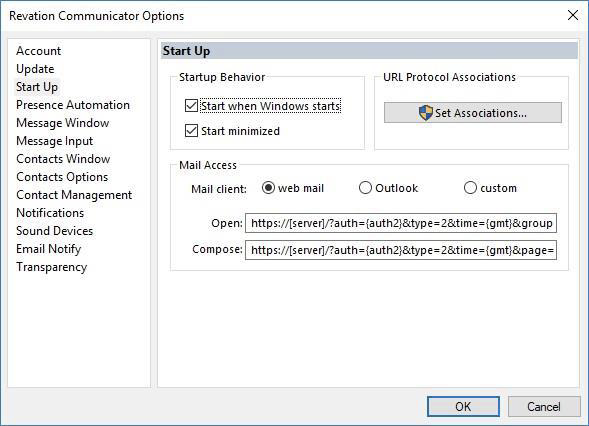Viewport: 589px width, 426px height.
Task: Click the Cancel button
Action: [x=544, y=406]
